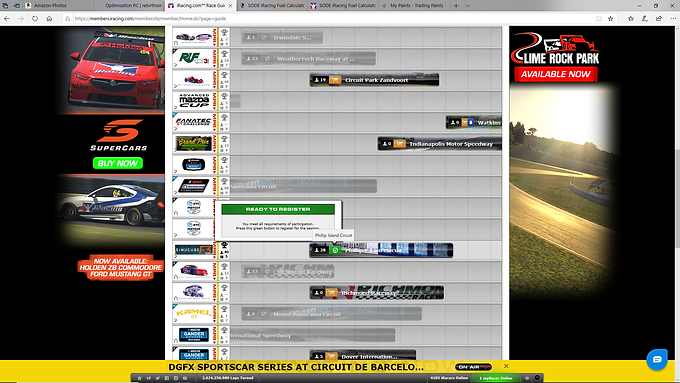Click the trophy icon on Fanatec row
Screen dimensions: 680x383
(x=224, y=118)
